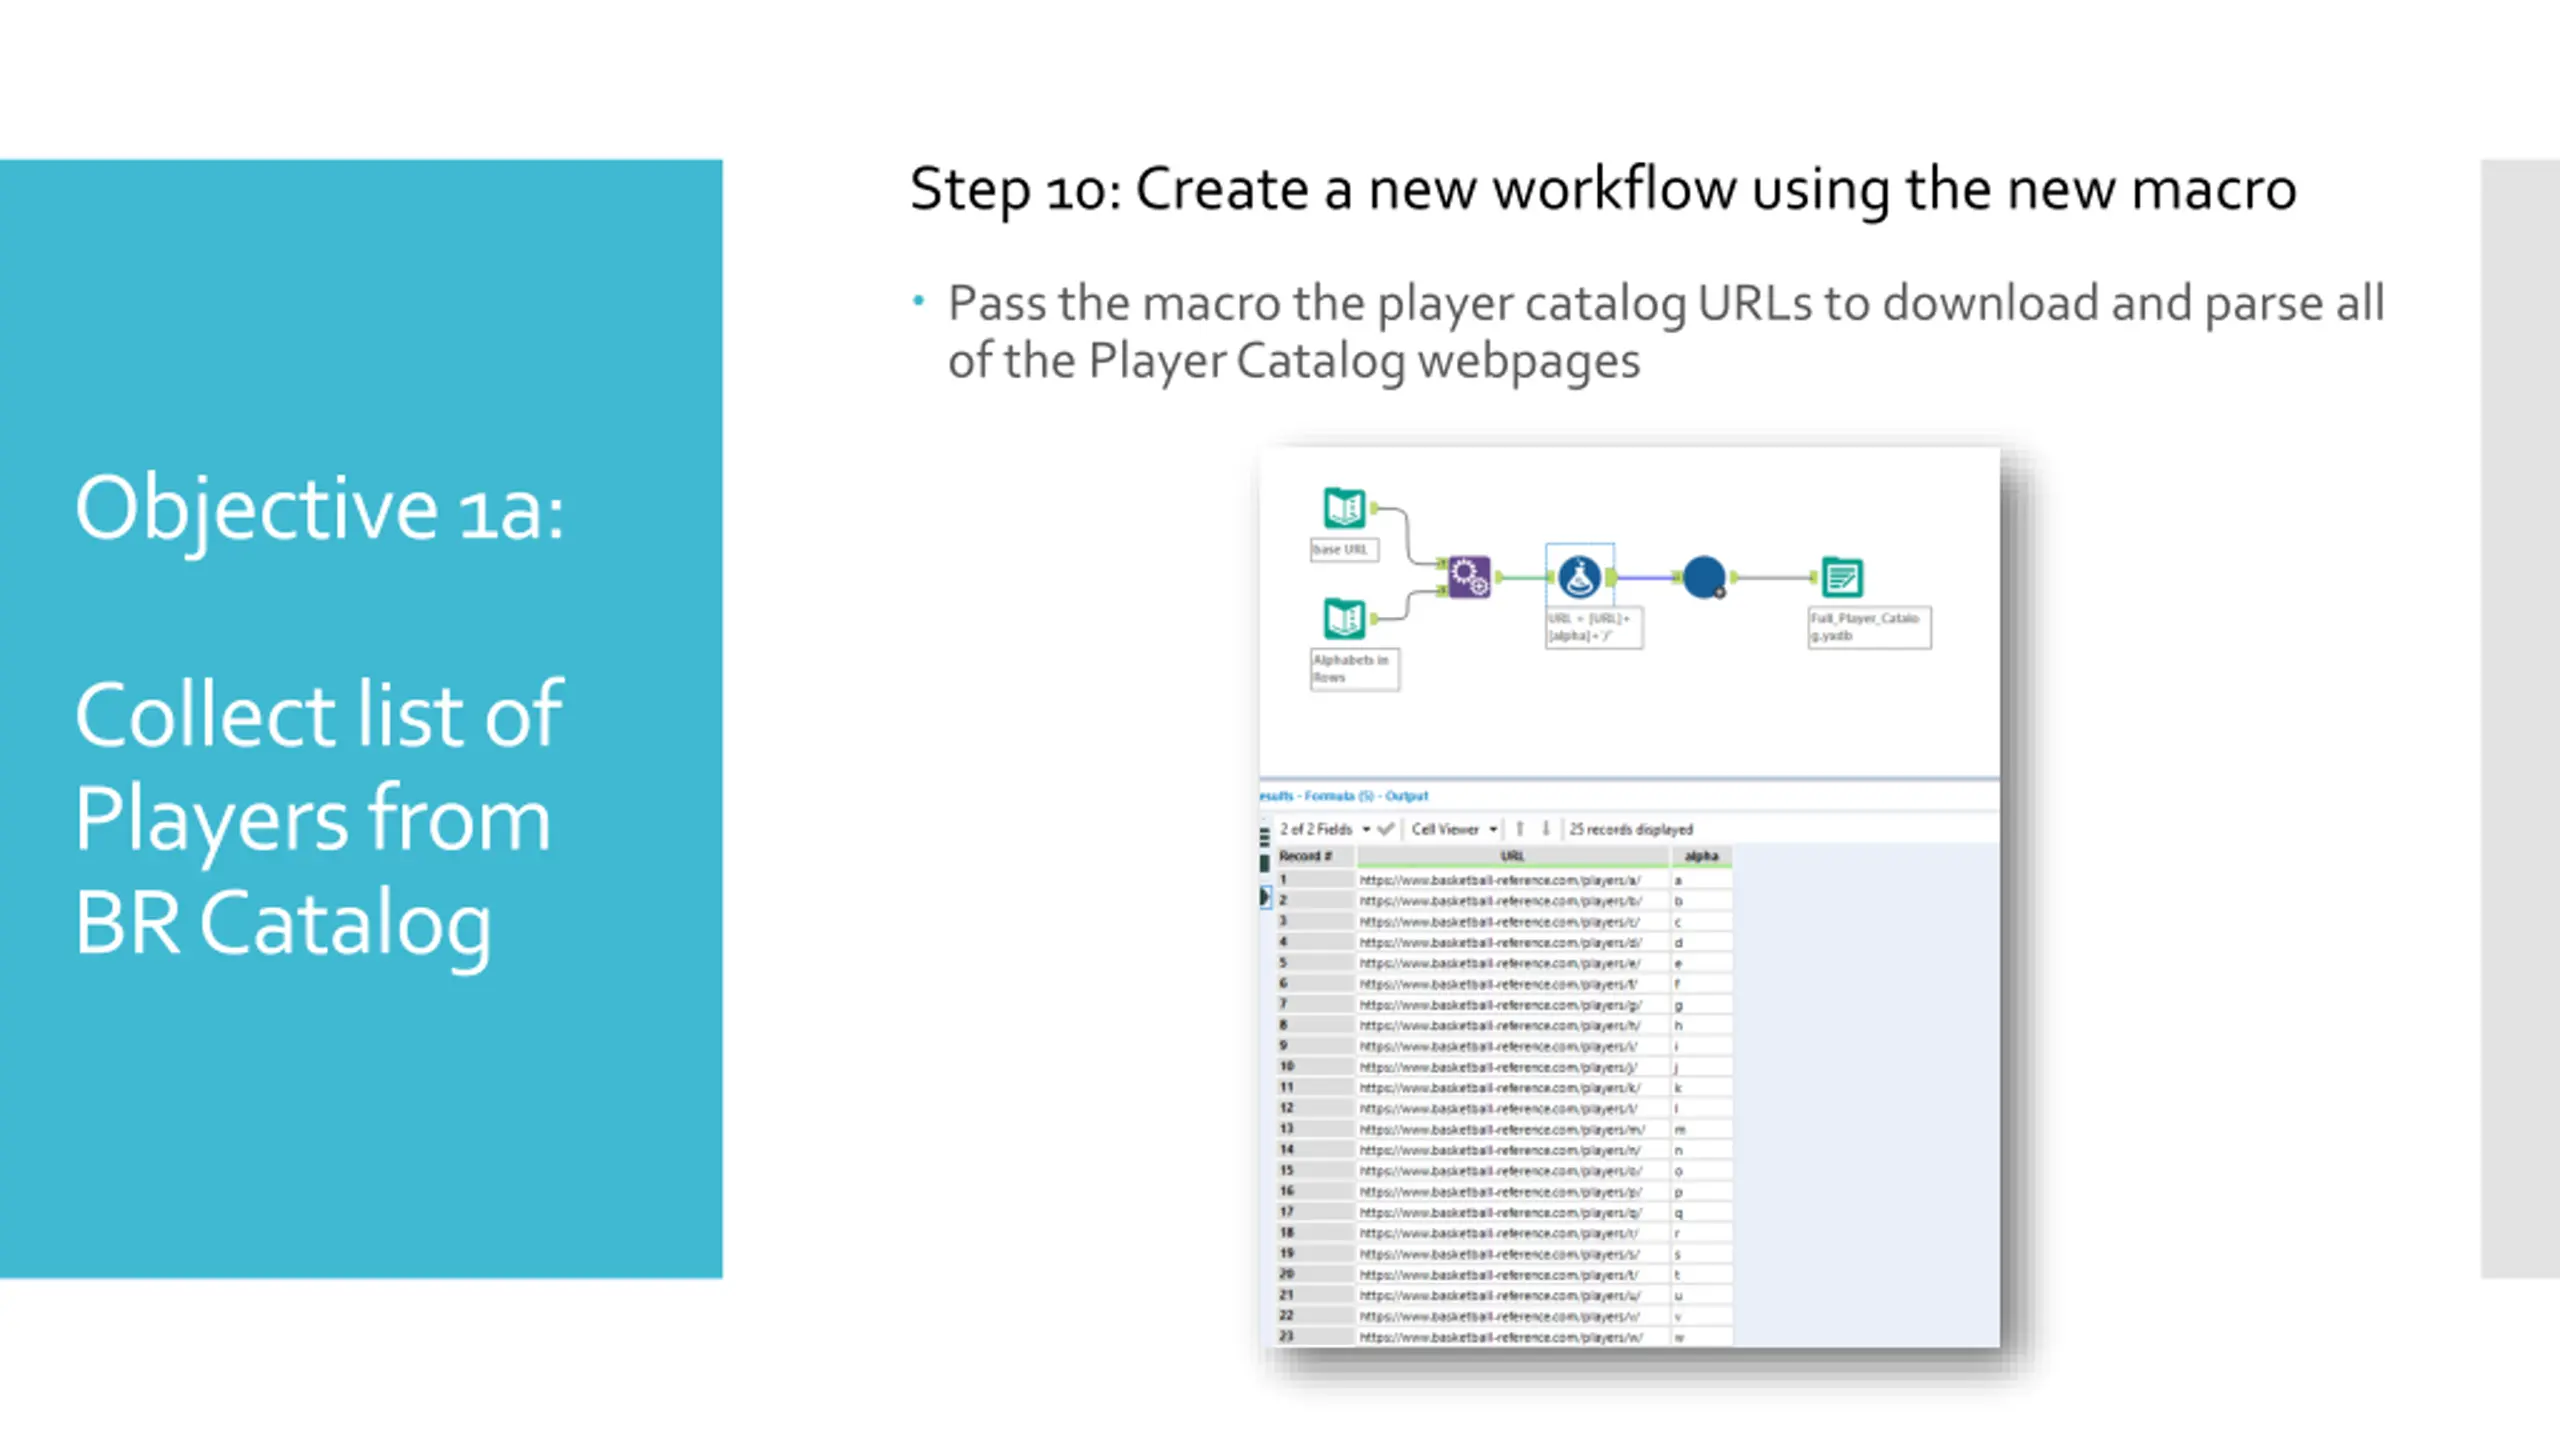Click the output anchor of the macro tool

click(x=1733, y=577)
